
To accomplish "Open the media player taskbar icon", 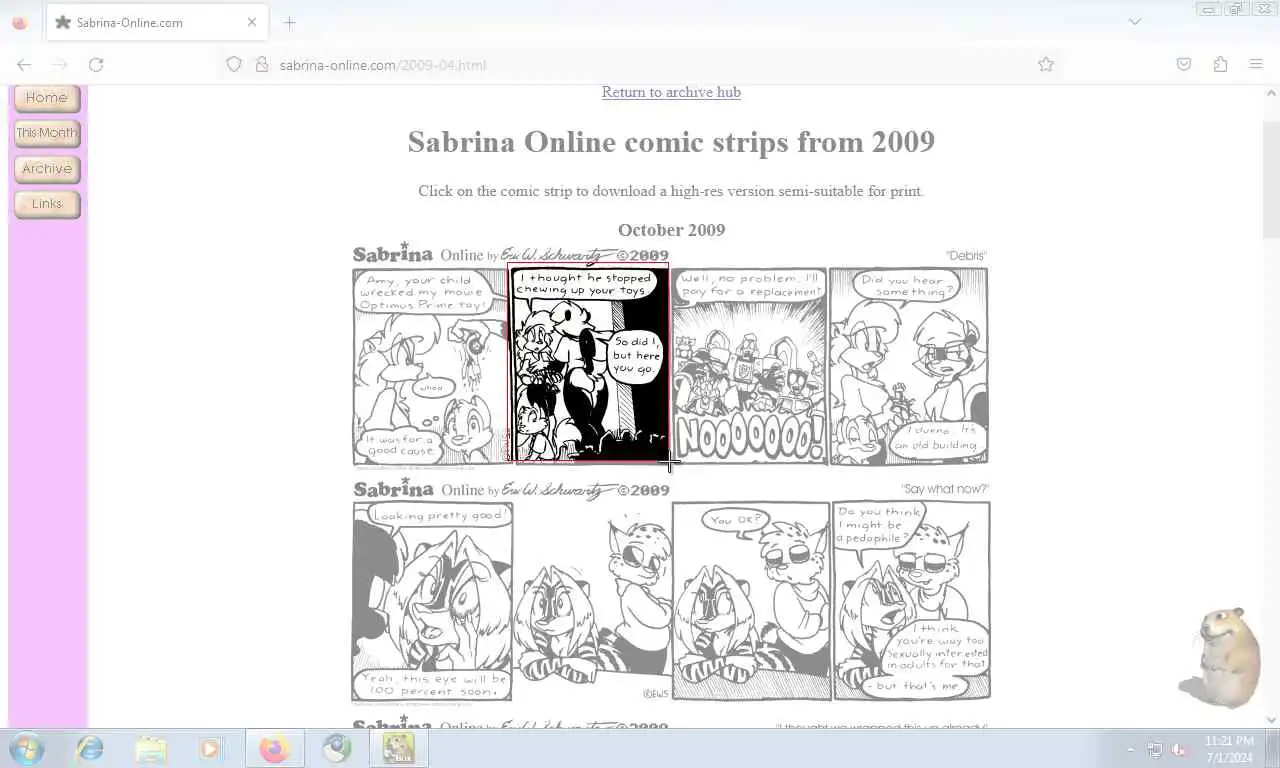I will pyautogui.click(x=211, y=748).
